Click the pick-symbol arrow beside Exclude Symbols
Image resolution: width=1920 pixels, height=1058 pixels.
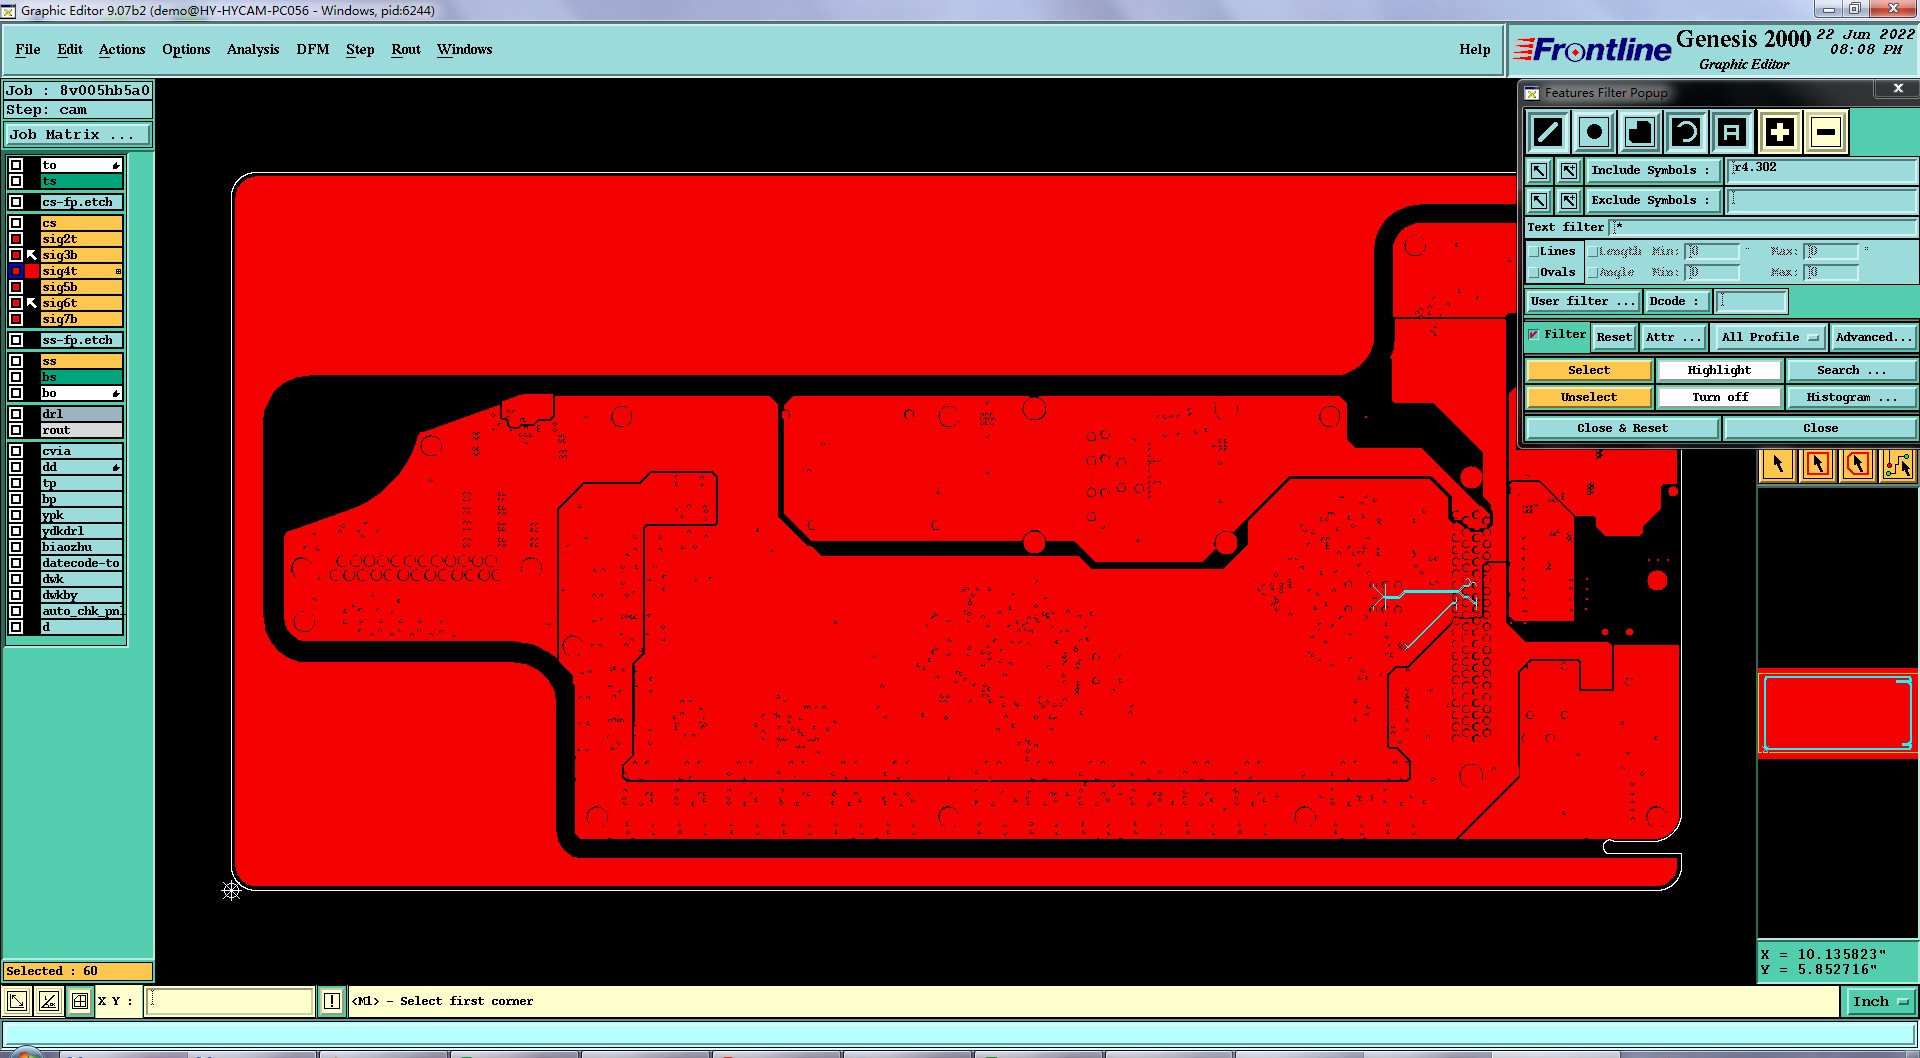pyautogui.click(x=1539, y=201)
